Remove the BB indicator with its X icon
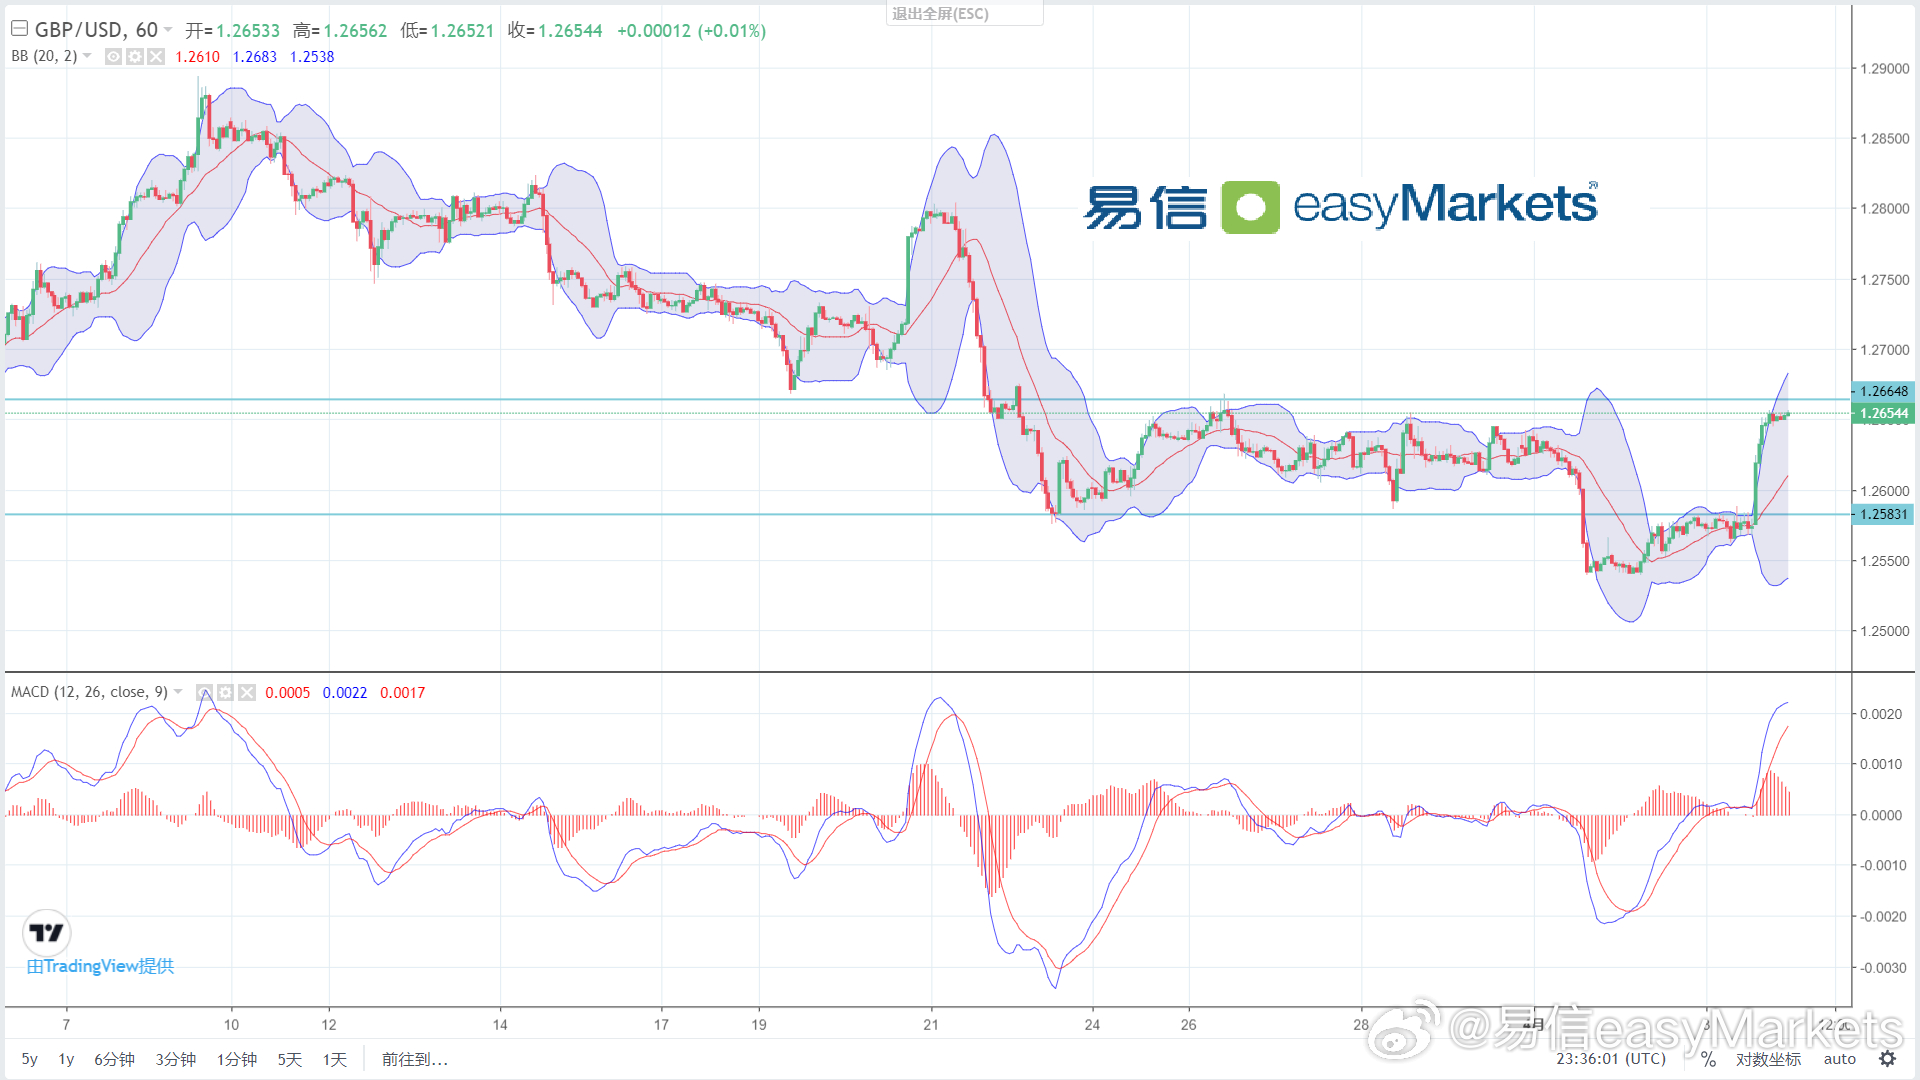The height and width of the screenshot is (1080, 1920). coord(155,56)
